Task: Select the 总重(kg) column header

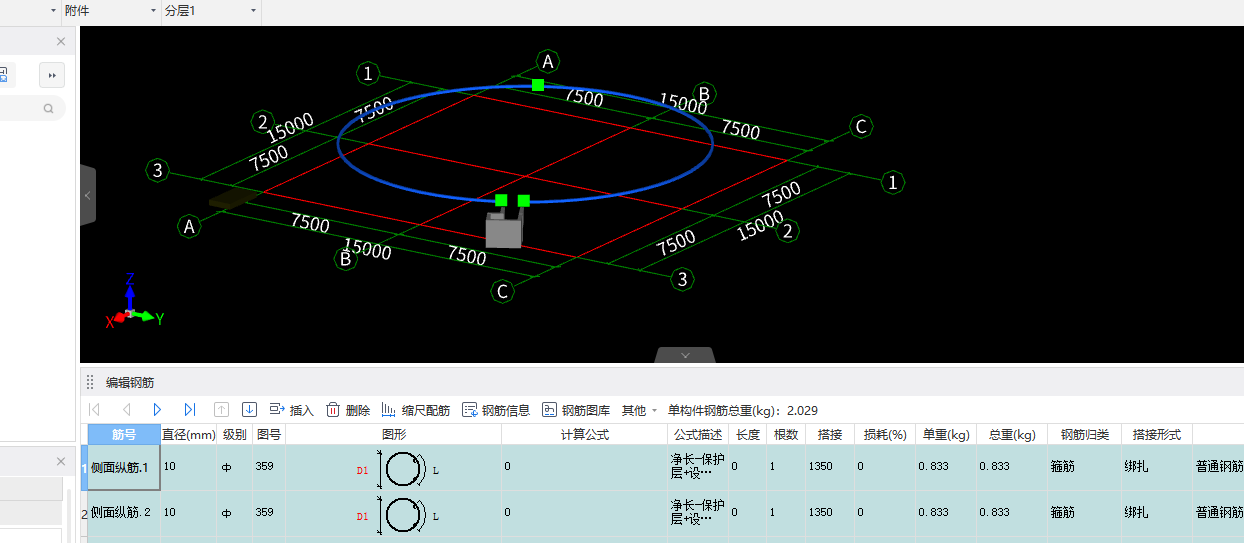Action: click(1012, 434)
